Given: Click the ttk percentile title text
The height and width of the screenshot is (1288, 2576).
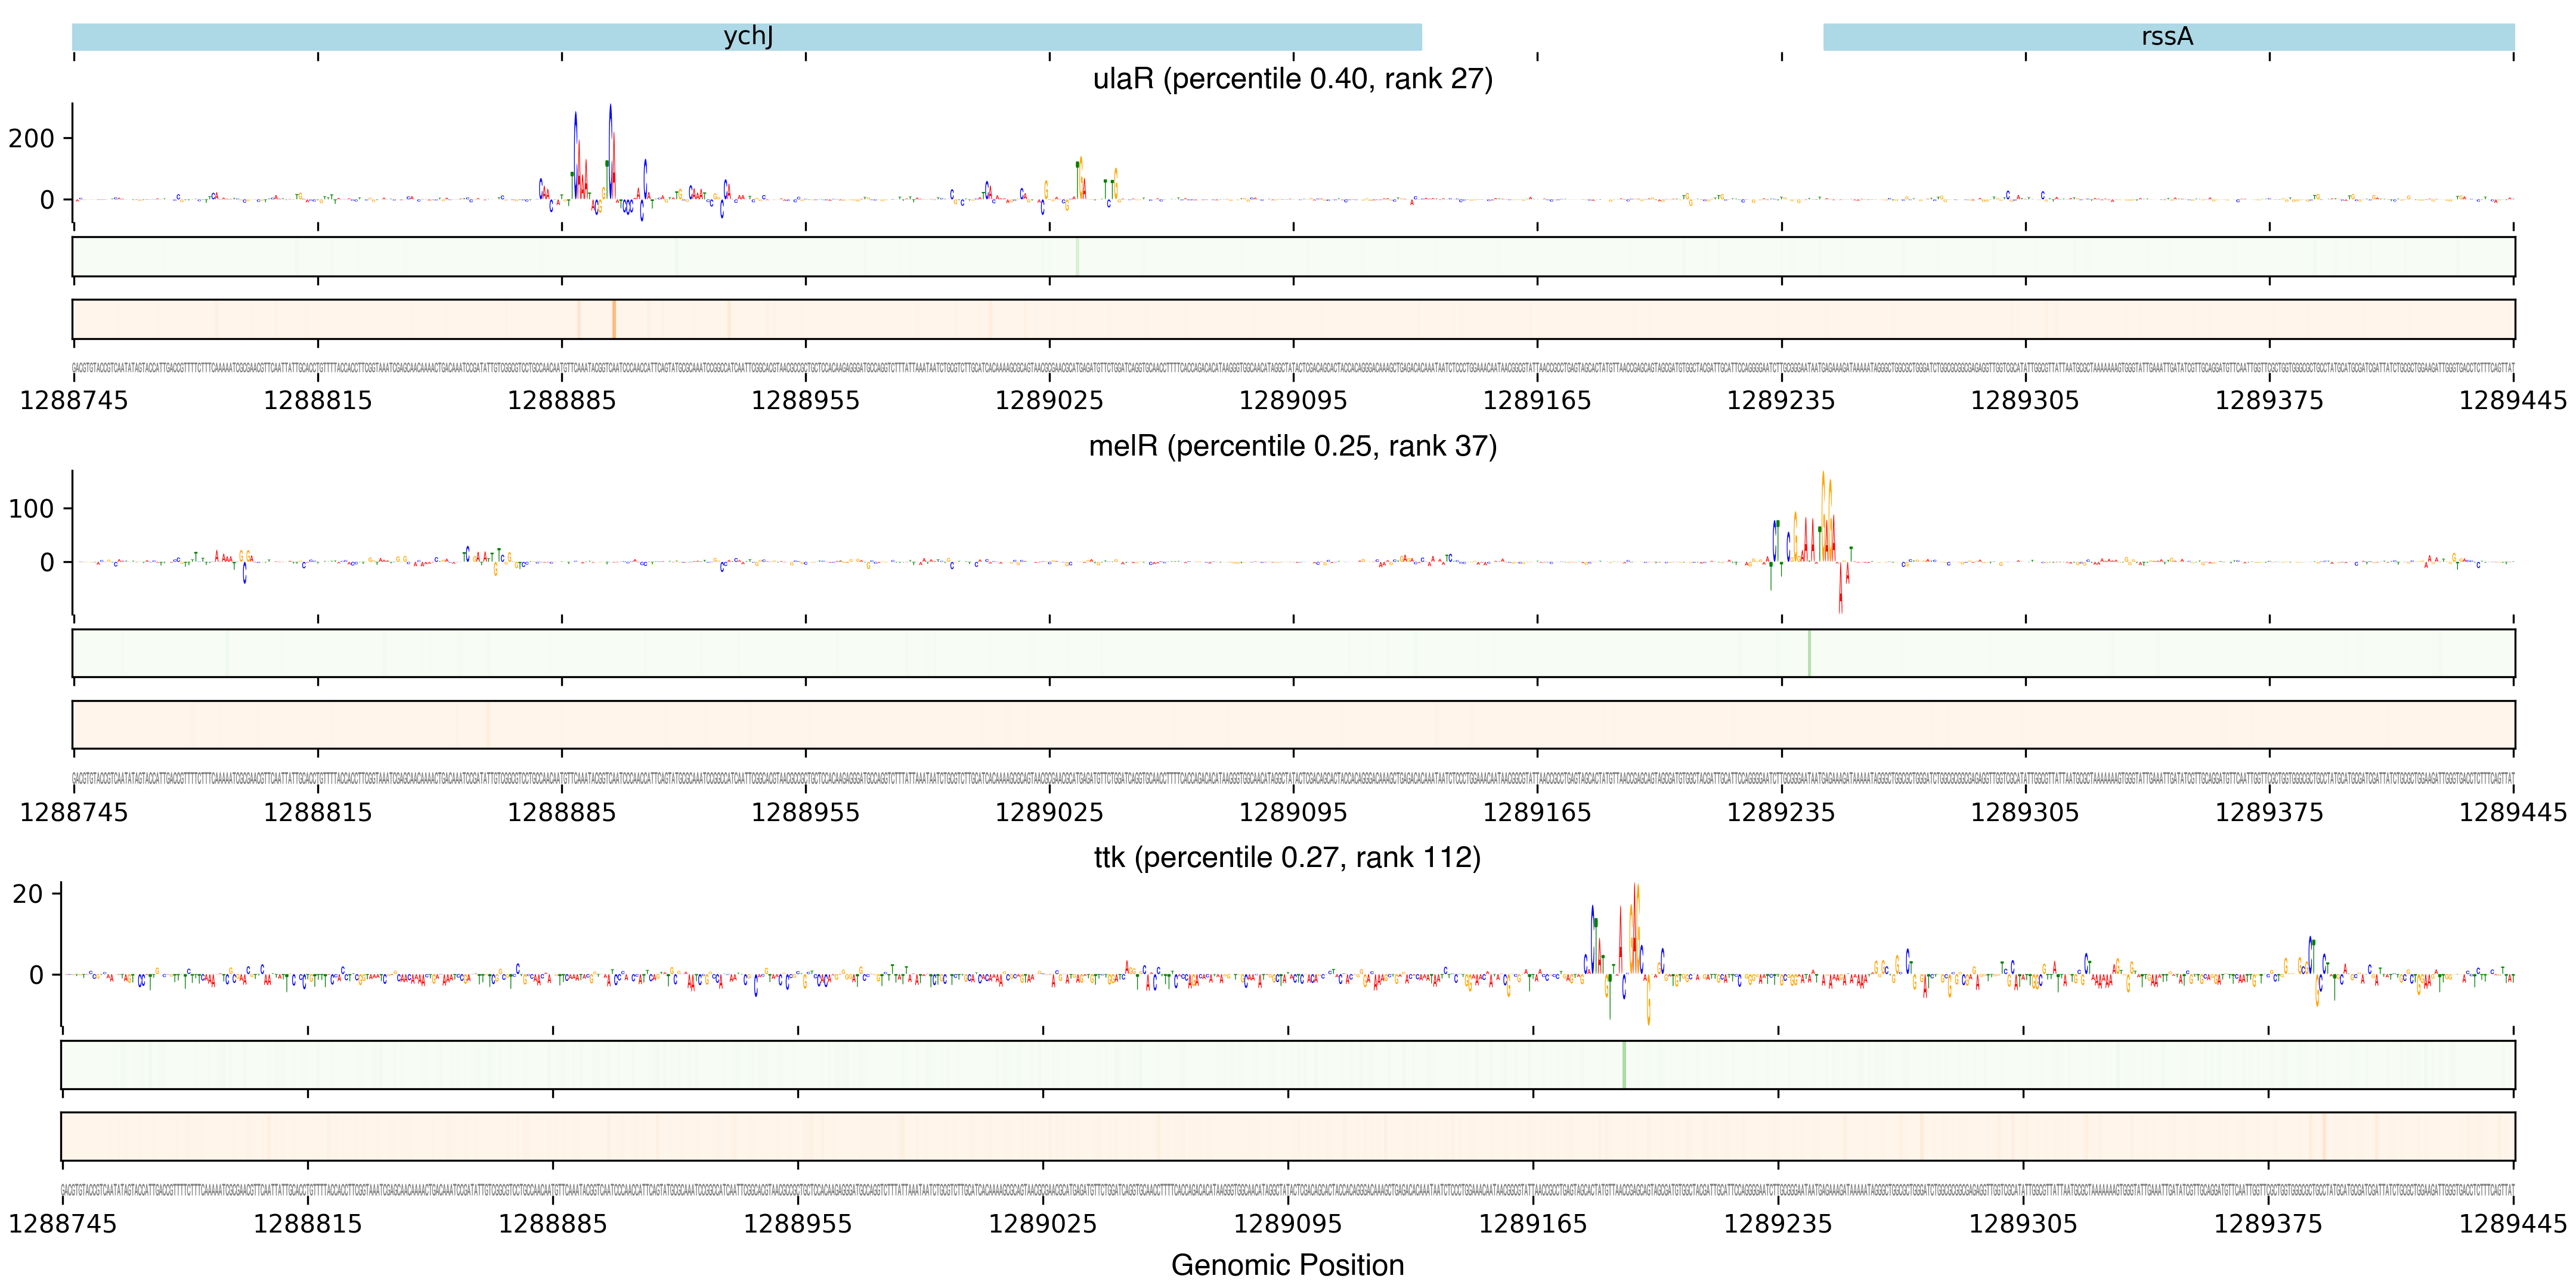Looking at the screenshot, I should point(1287,858).
